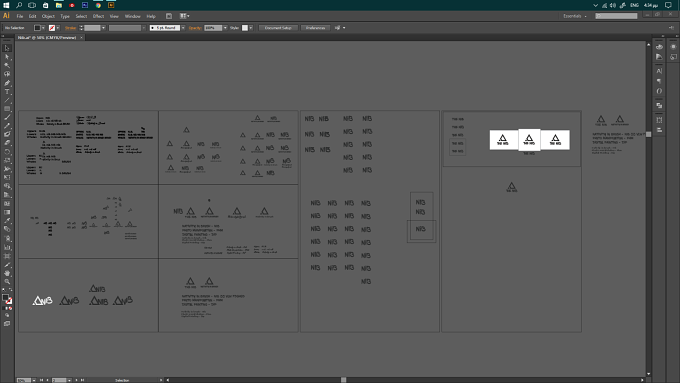Toggle the drawing mode button
The image size is (680, 383).
[7, 315]
